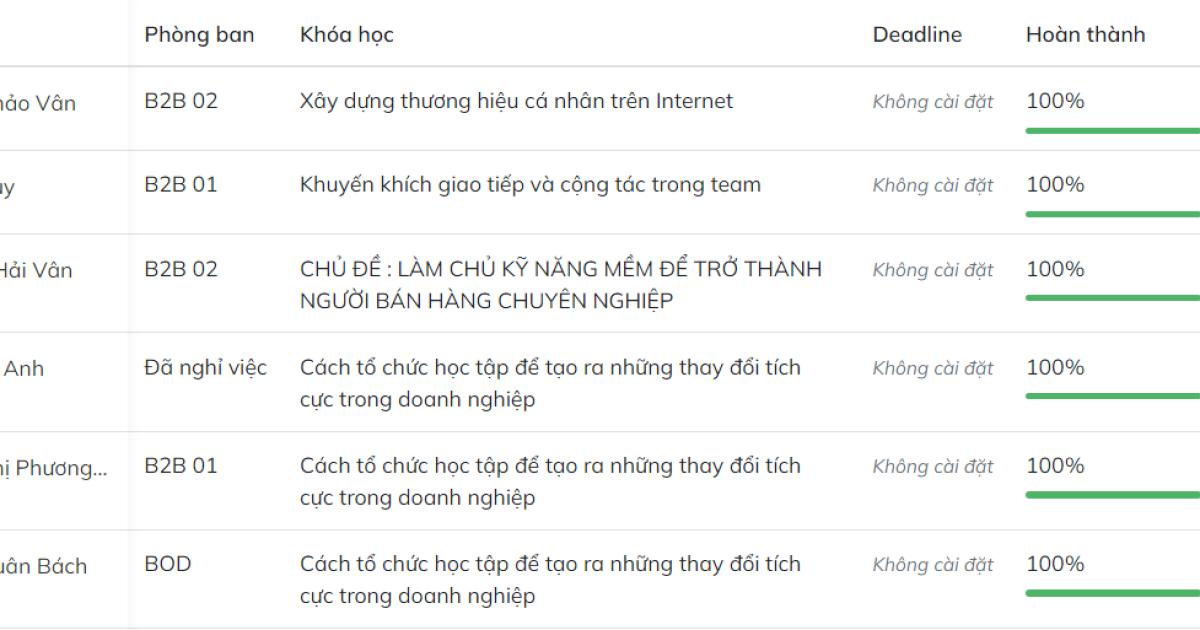Click the green progress bar of the top row
This screenshot has width=1200, height=630.
tap(1108, 128)
